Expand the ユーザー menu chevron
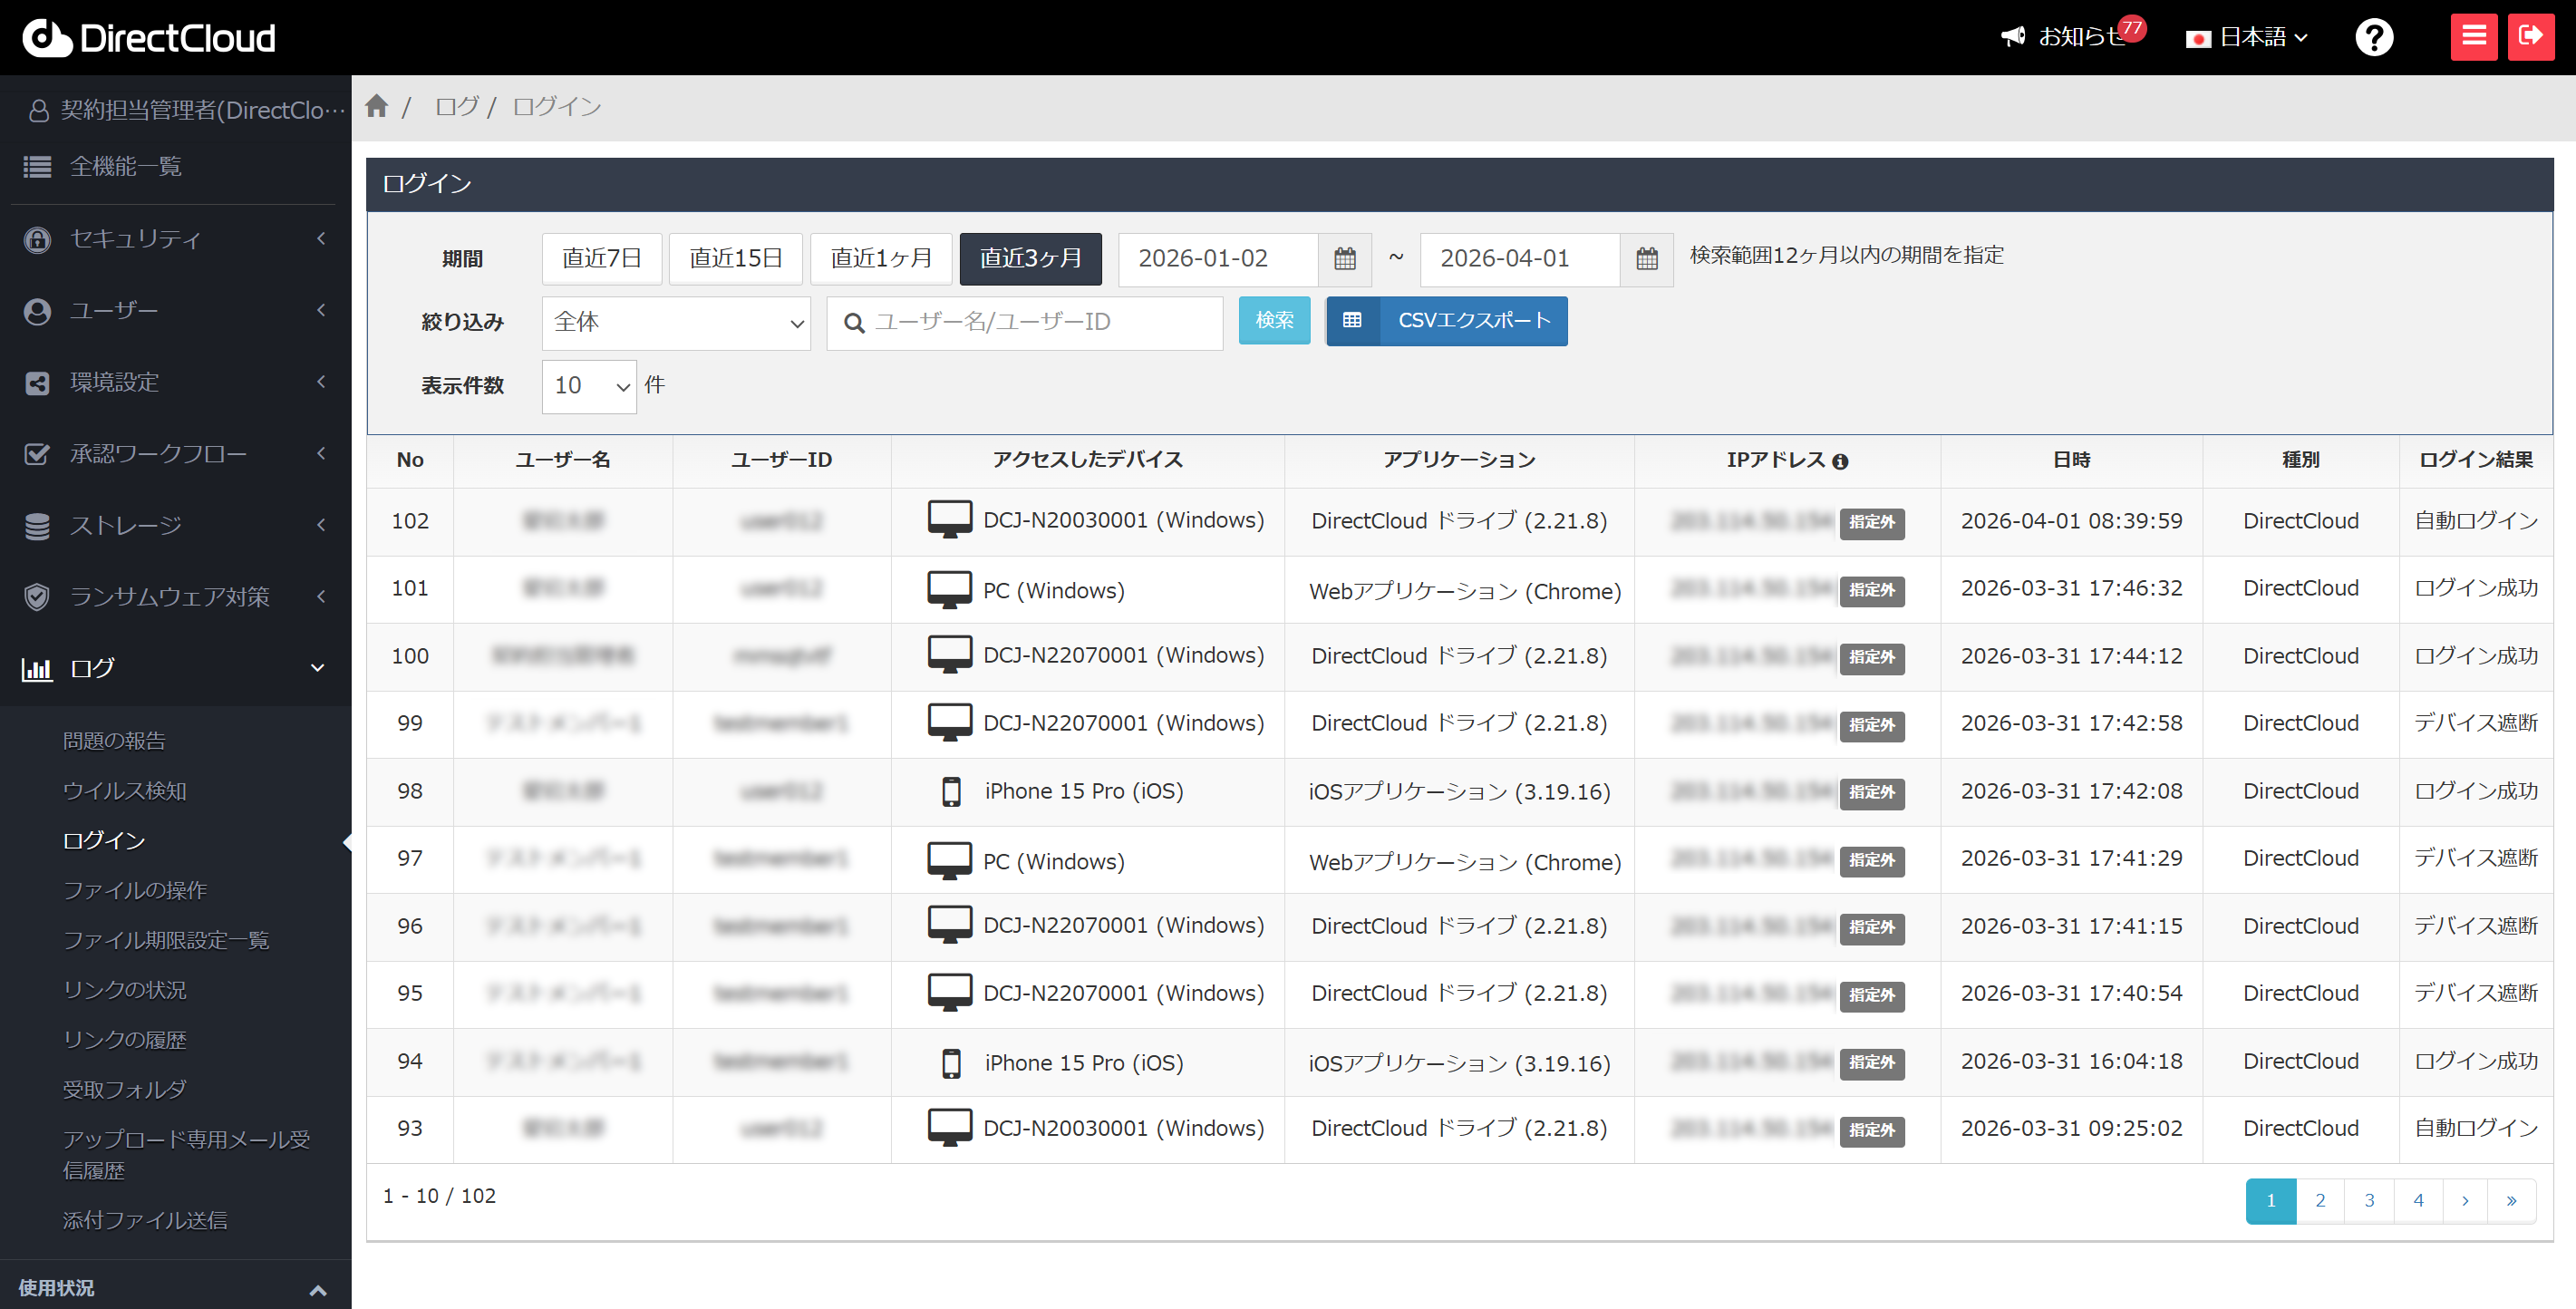The height and width of the screenshot is (1309, 2576). [321, 310]
